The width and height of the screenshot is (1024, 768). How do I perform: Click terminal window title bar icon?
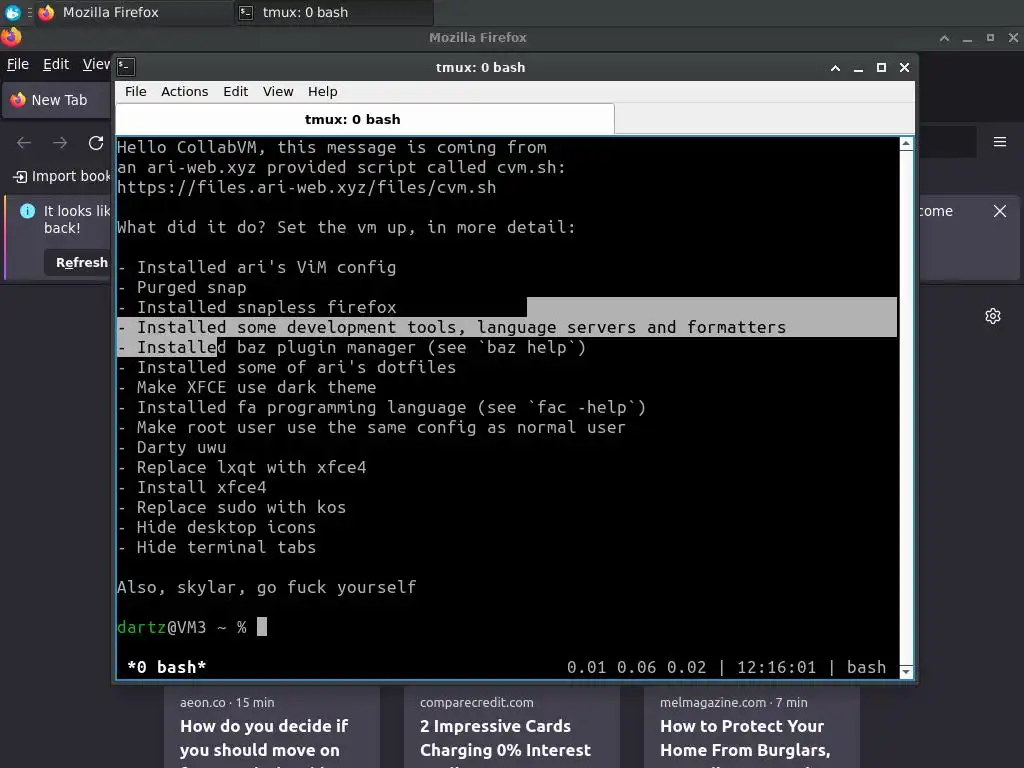point(126,67)
